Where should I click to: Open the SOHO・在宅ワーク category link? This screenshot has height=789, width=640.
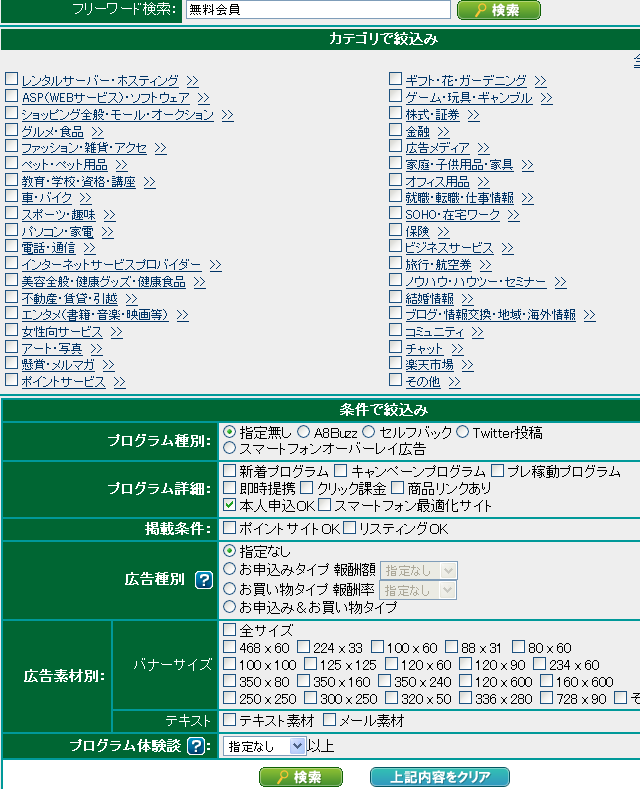(x=453, y=215)
